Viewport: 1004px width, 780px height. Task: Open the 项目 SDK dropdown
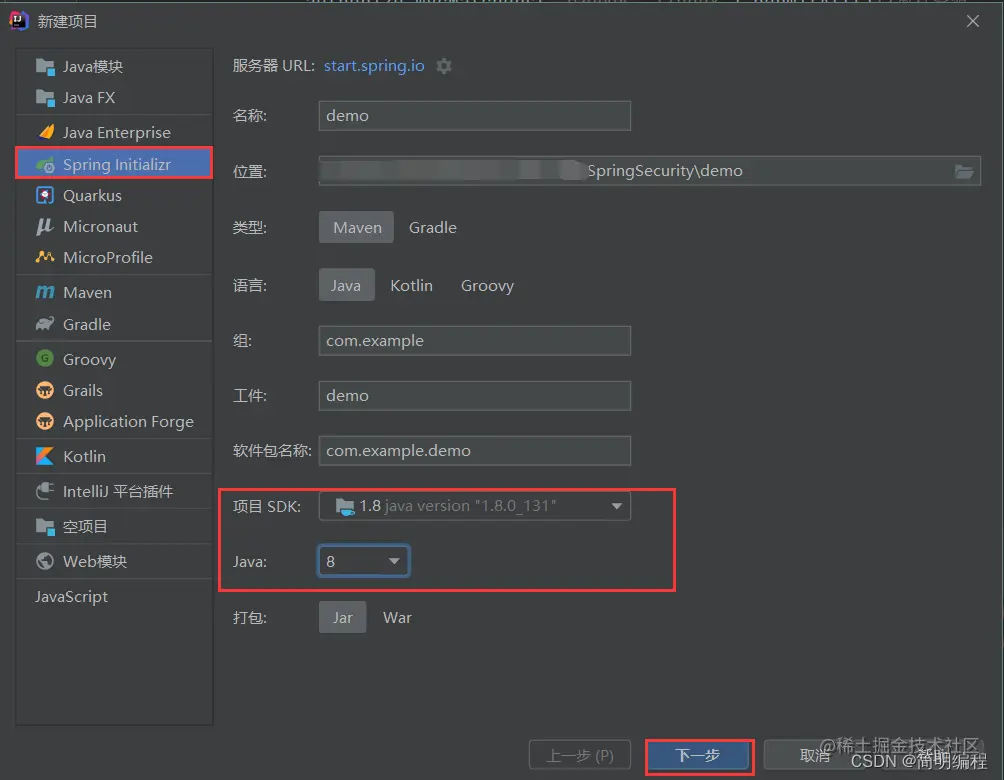474,506
